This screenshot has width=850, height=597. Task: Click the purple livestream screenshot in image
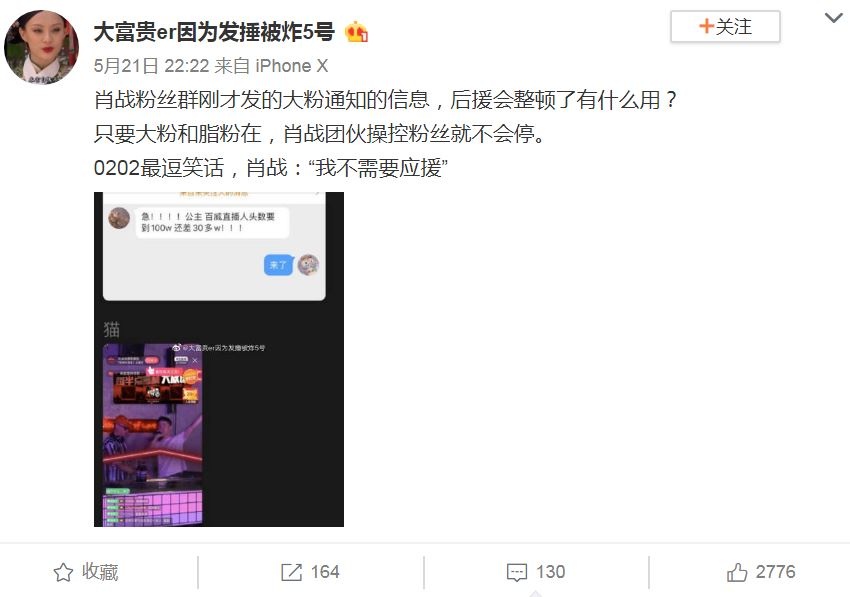point(153,434)
